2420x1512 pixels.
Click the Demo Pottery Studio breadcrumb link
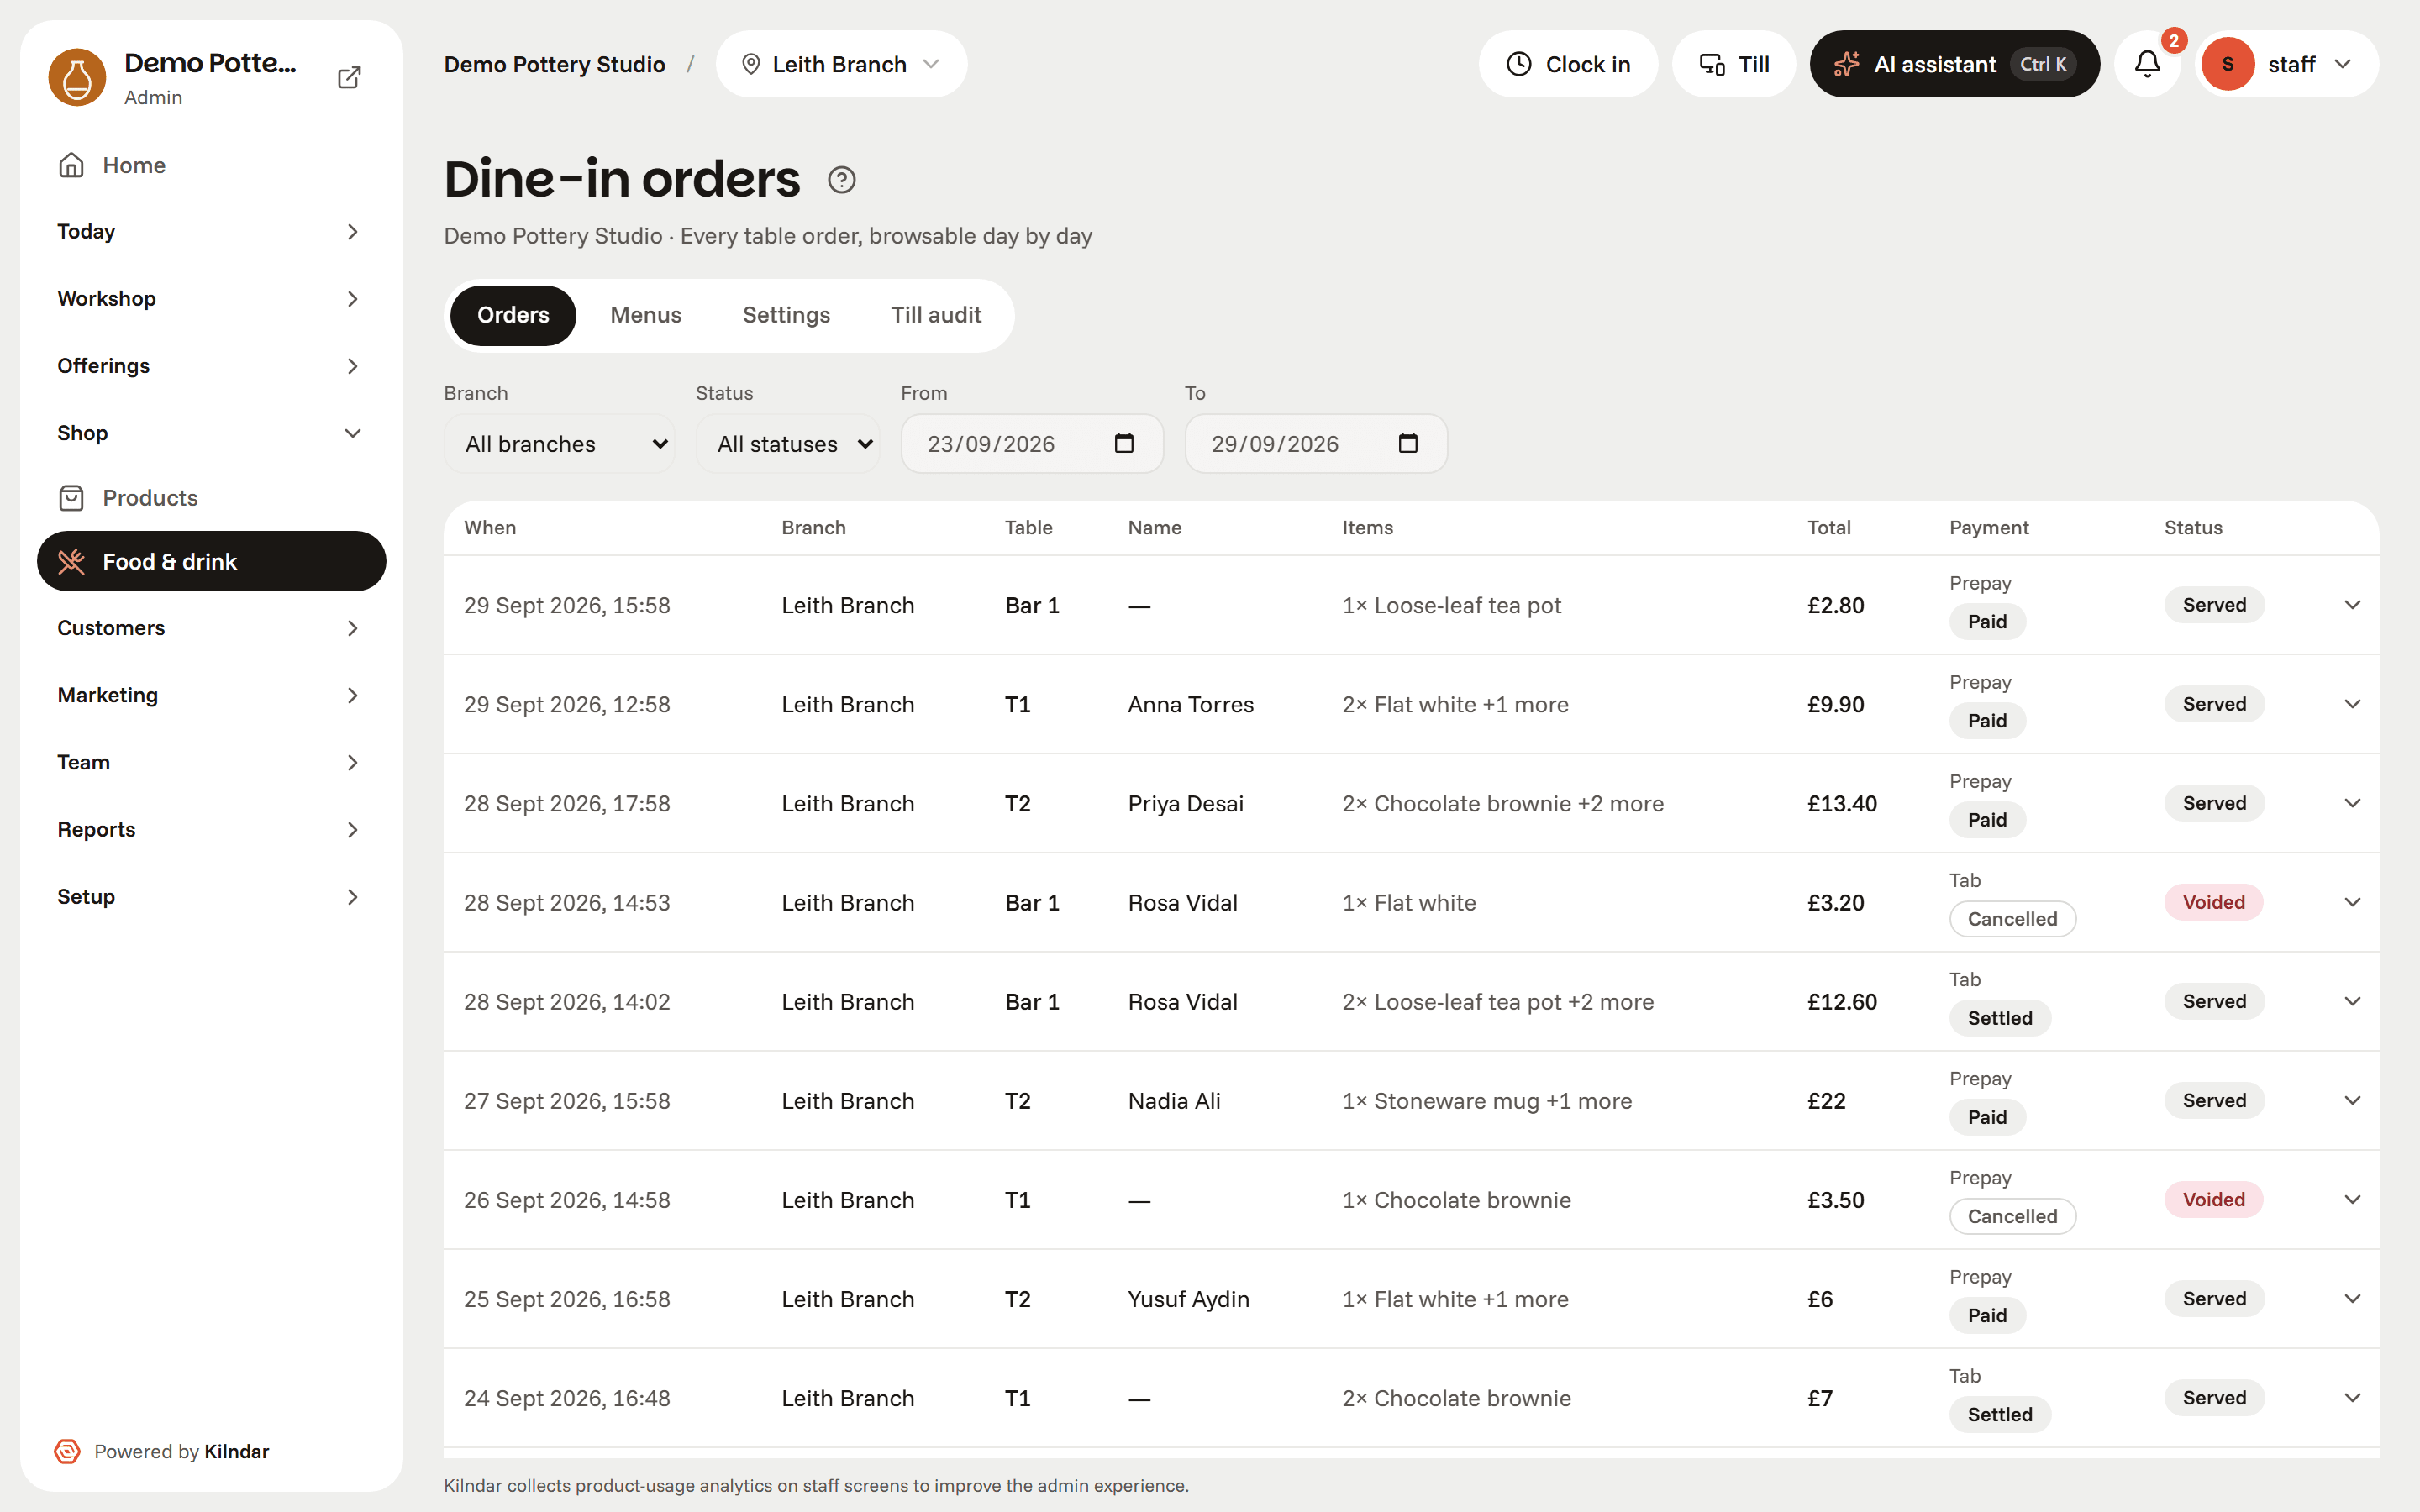click(x=555, y=64)
